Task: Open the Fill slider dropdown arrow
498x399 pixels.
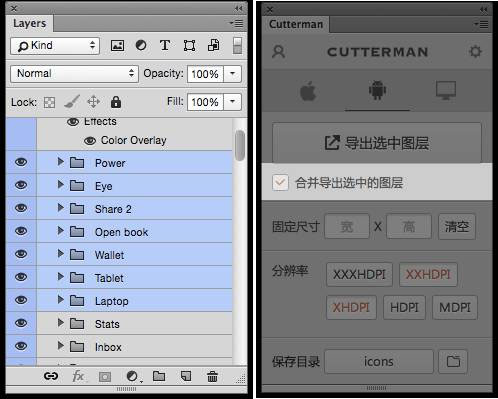Action: [232, 102]
